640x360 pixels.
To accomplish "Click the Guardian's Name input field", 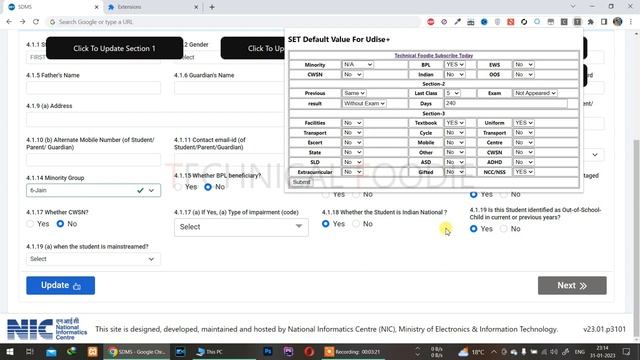I will (229, 88).
